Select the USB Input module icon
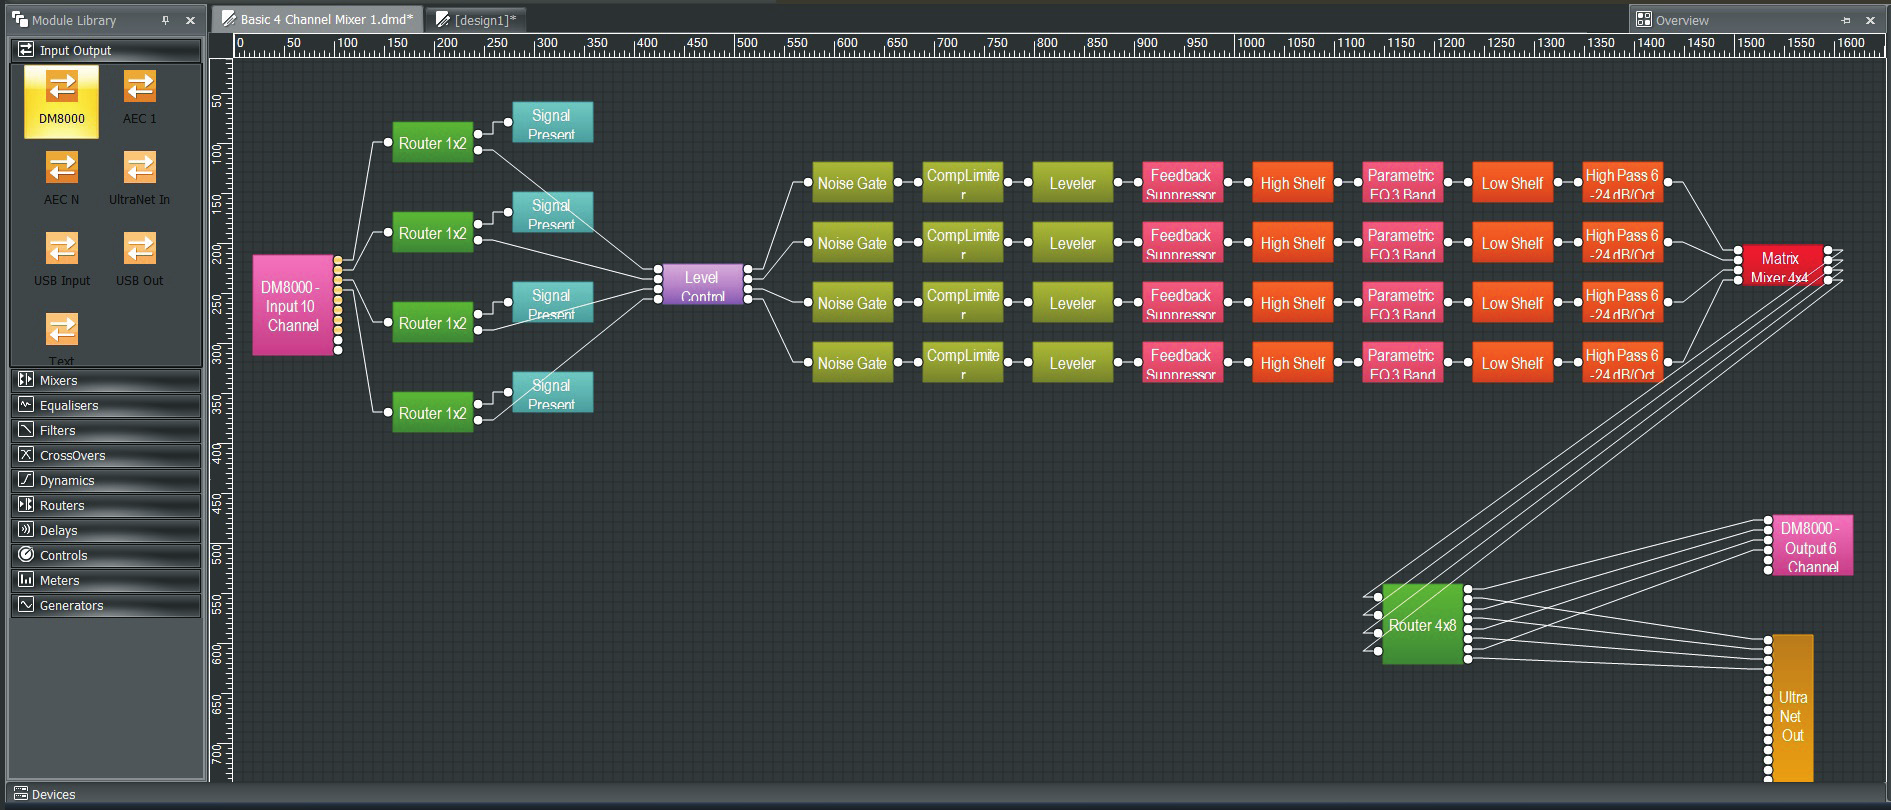Screen dimensions: 1891x810 tap(62, 249)
